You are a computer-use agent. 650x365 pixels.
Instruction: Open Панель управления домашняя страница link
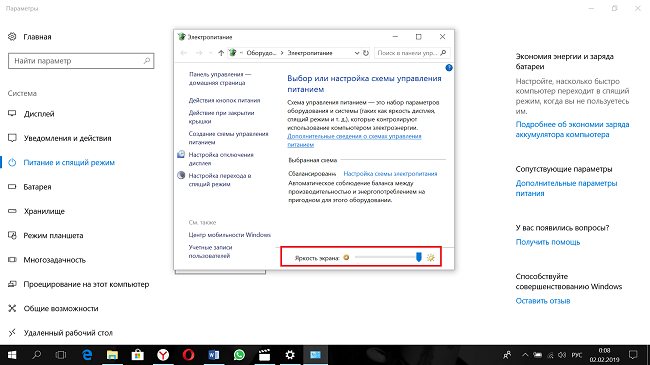[x=220, y=78]
